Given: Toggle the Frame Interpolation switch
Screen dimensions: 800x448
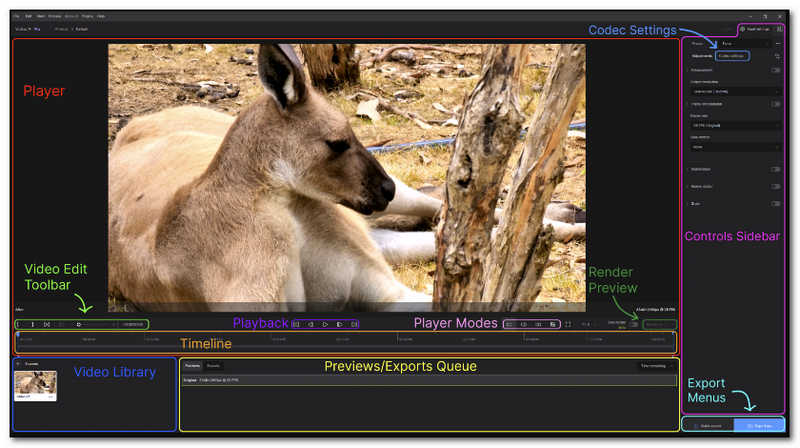Looking at the screenshot, I should (775, 103).
